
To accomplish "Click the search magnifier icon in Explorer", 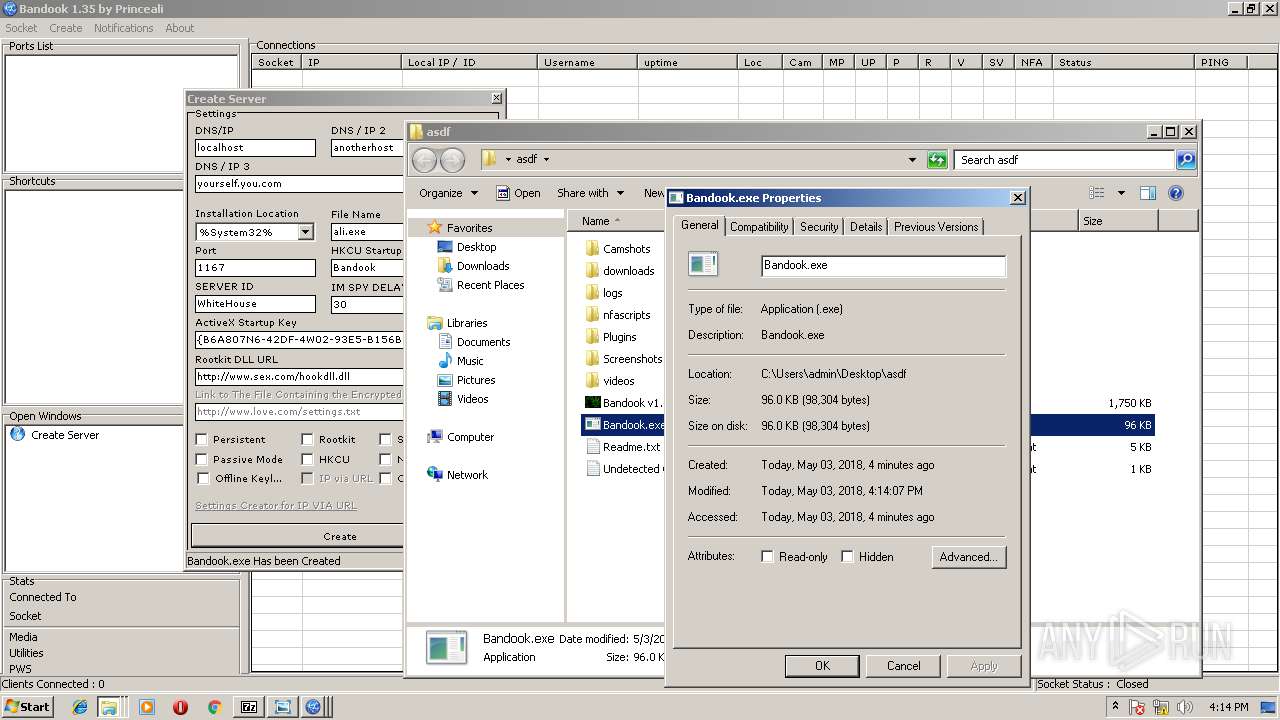I will click(x=1185, y=160).
